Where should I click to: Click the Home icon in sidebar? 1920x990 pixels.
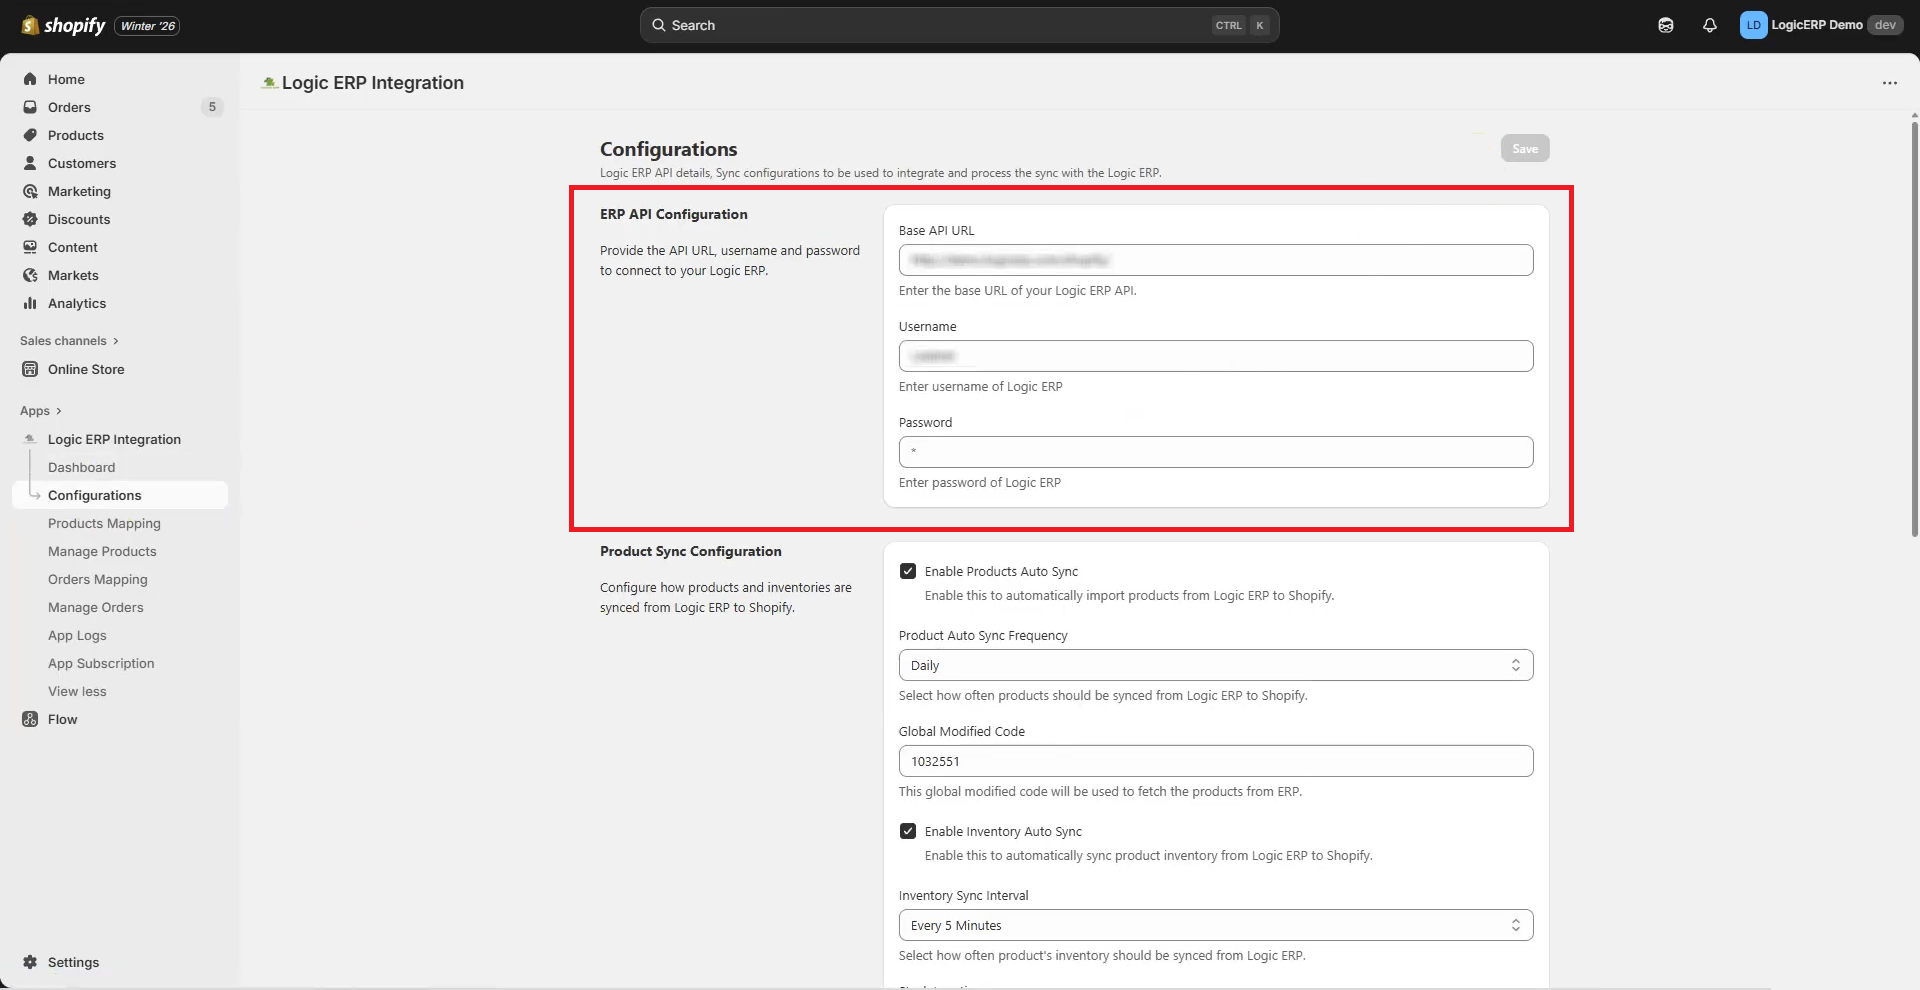tap(30, 79)
